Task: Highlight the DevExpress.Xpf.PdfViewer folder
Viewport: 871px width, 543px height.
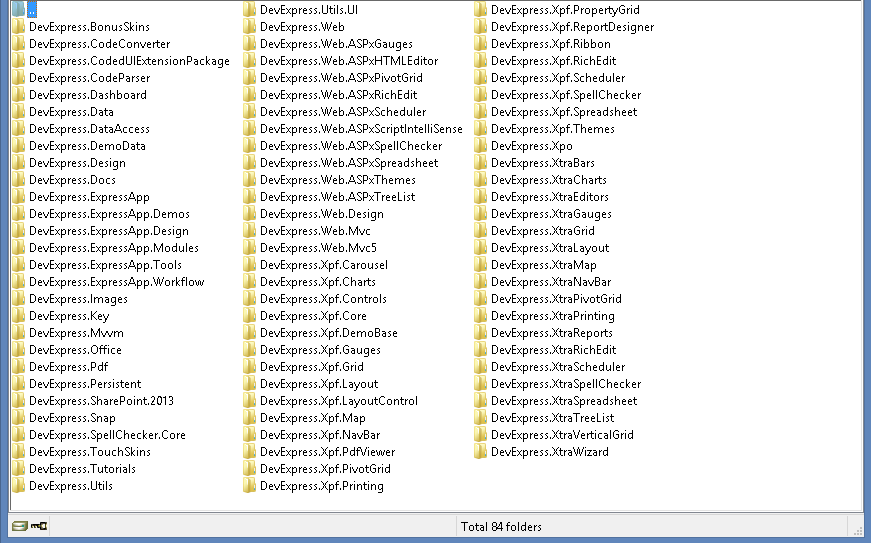Action: point(326,452)
